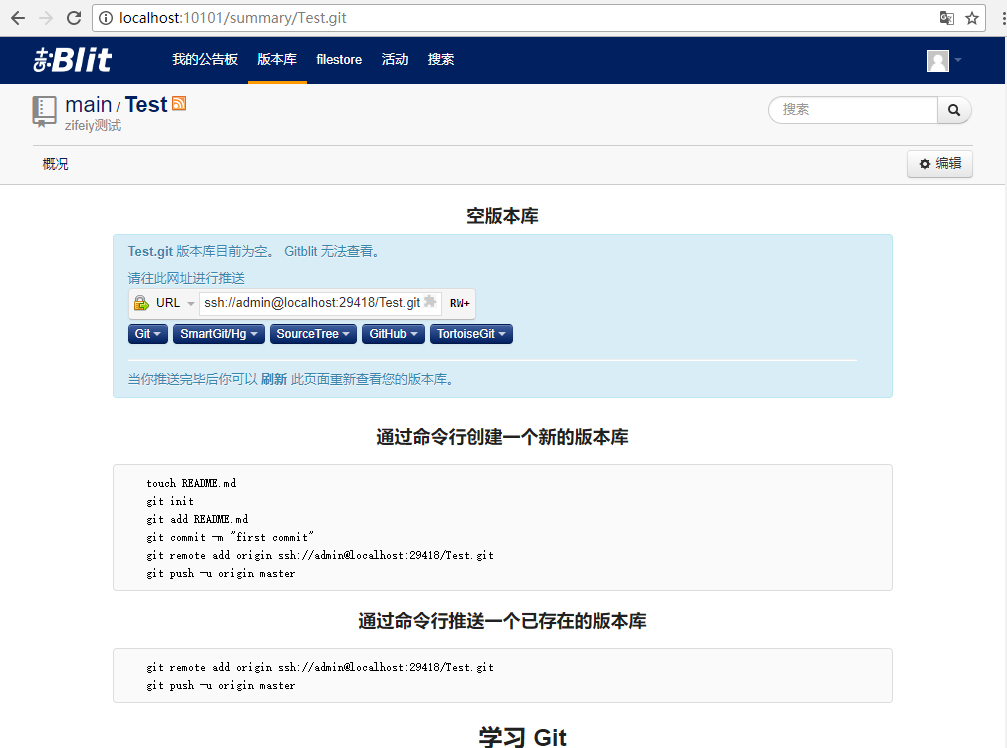This screenshot has width=1007, height=748.
Task: Click the 学习 Git heading
Action: [522, 736]
